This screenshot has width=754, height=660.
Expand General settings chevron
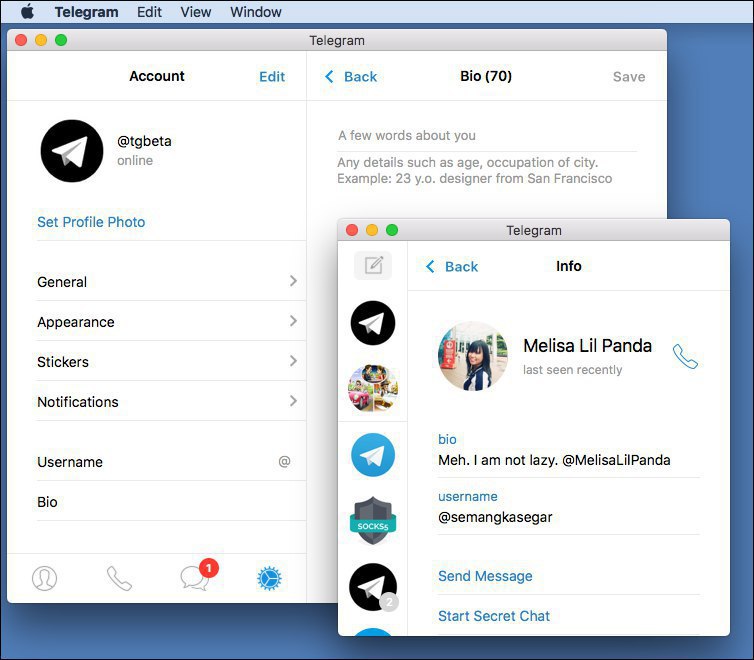[293, 281]
